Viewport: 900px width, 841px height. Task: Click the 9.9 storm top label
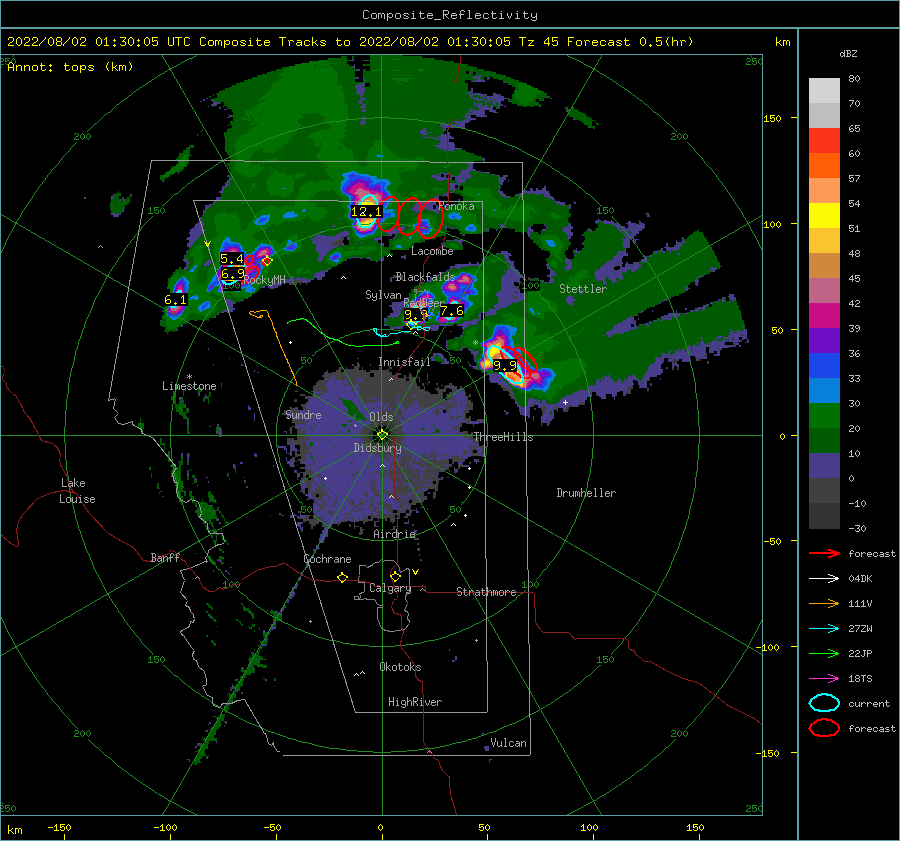click(x=505, y=365)
